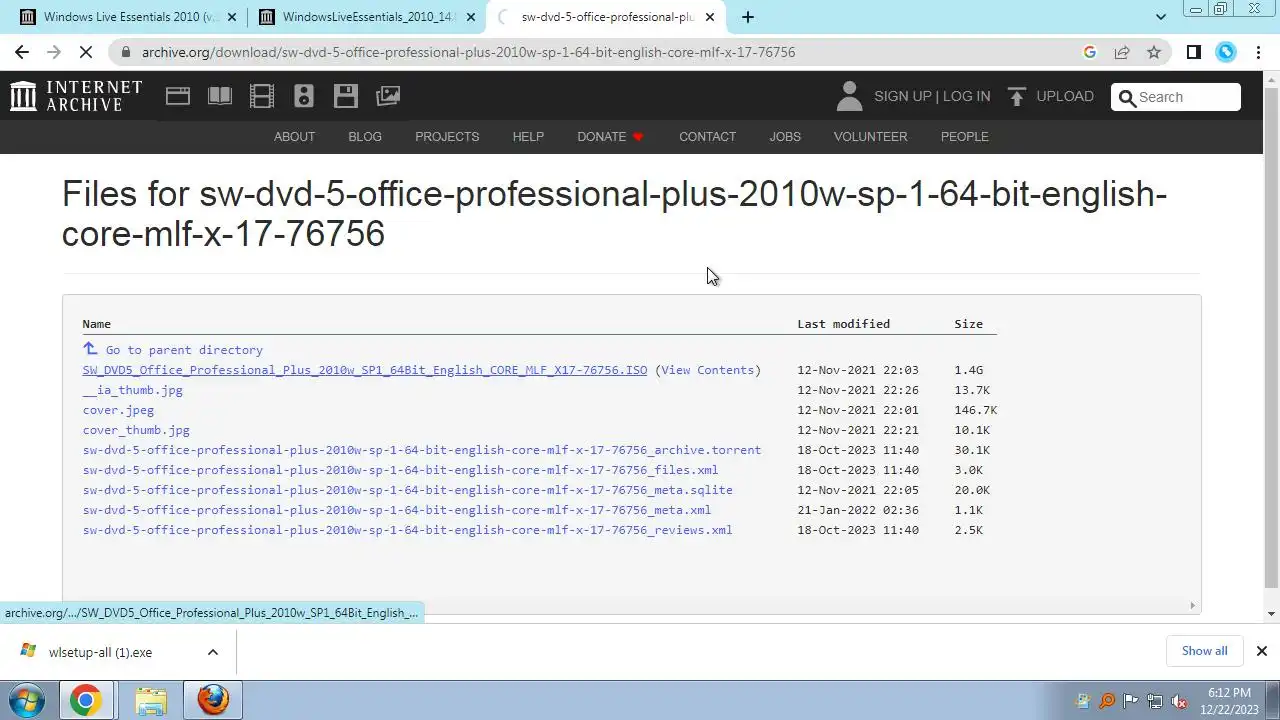
Task: Open the cover.jpeg file
Action: pyautogui.click(x=118, y=410)
